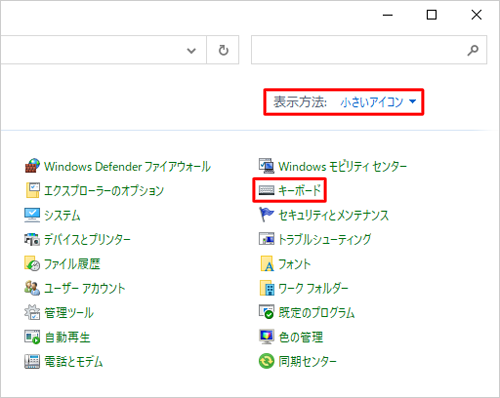Open the 管理ツール gear icon

(x=32, y=312)
